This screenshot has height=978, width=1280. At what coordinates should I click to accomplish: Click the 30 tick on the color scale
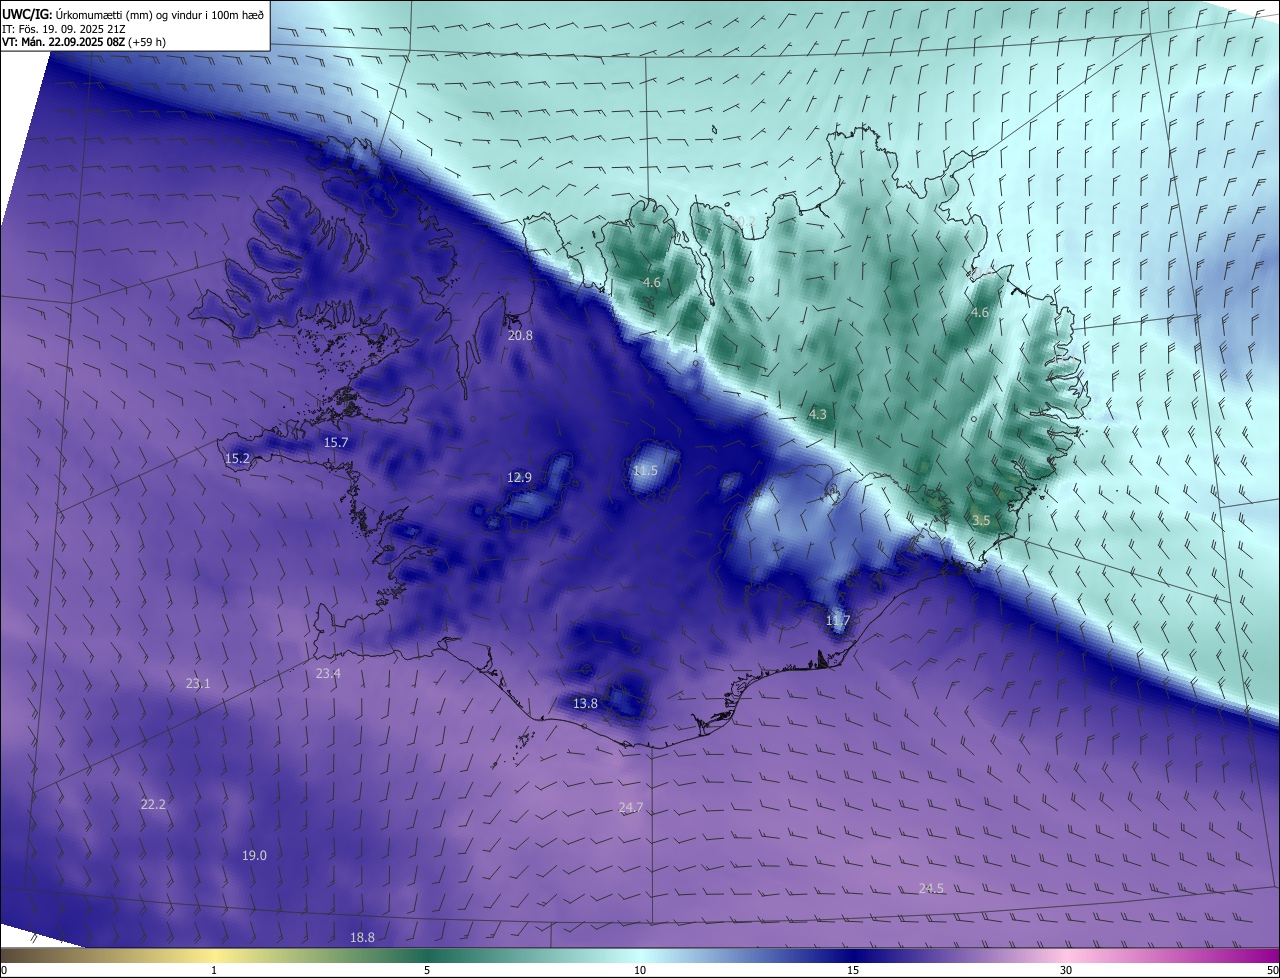pyautogui.click(x=1066, y=971)
